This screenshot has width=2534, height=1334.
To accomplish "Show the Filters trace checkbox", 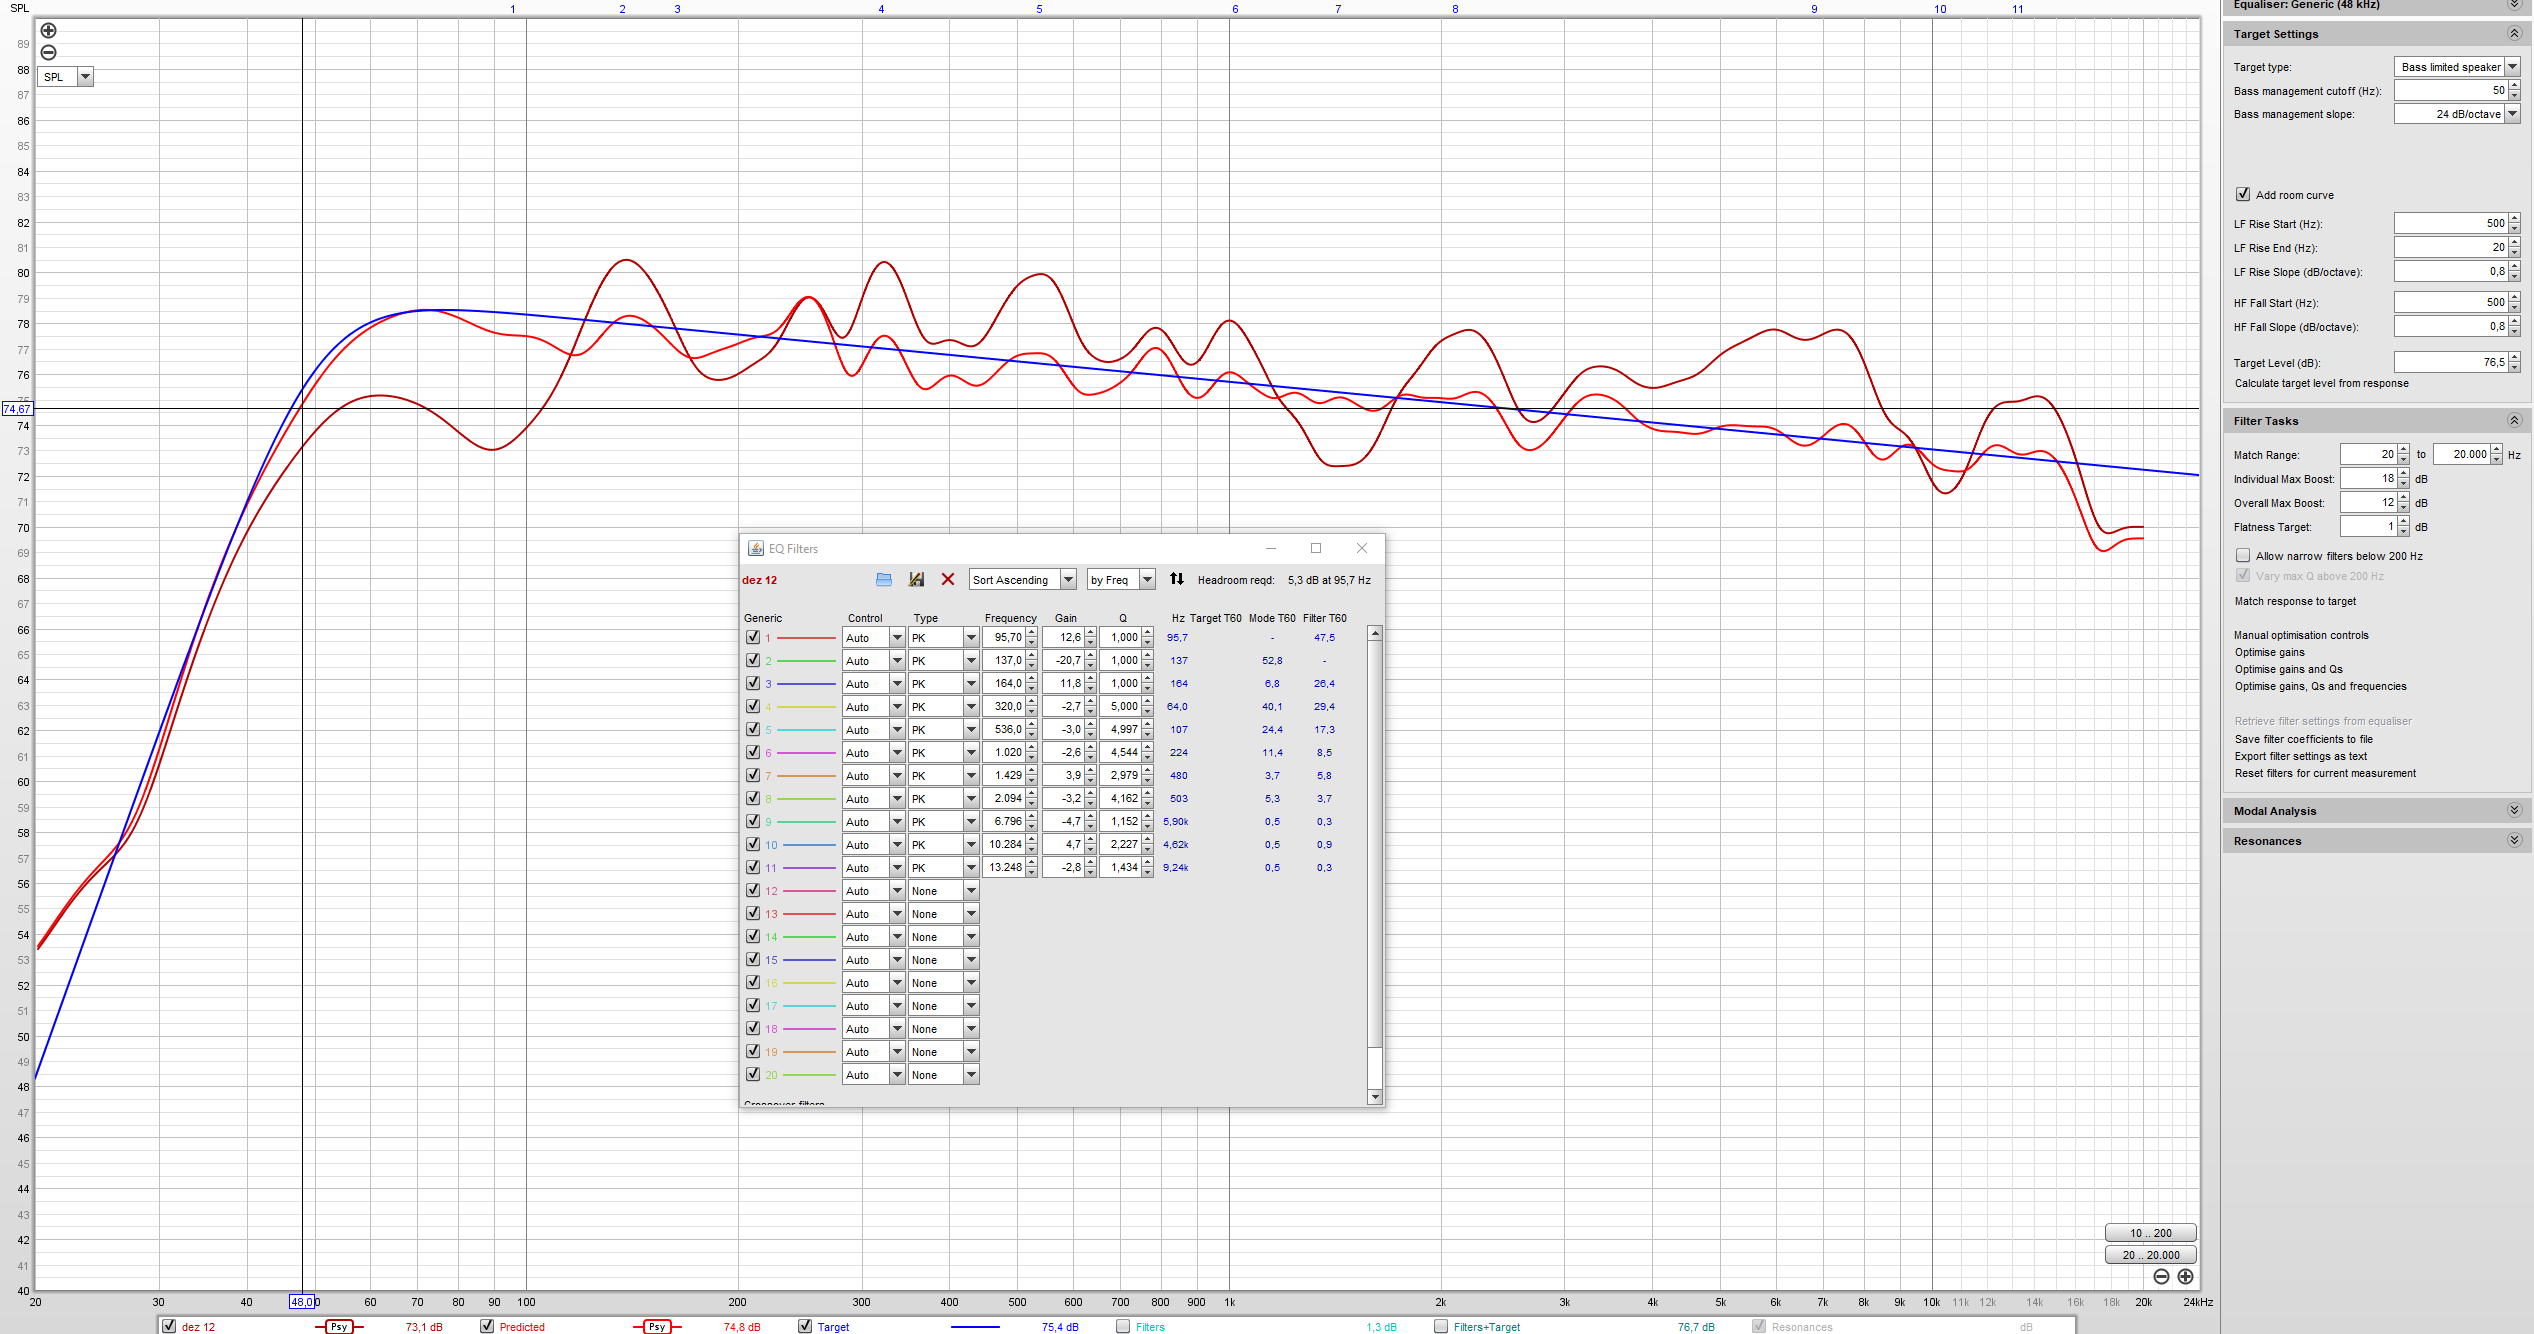I will pyautogui.click(x=1123, y=1326).
